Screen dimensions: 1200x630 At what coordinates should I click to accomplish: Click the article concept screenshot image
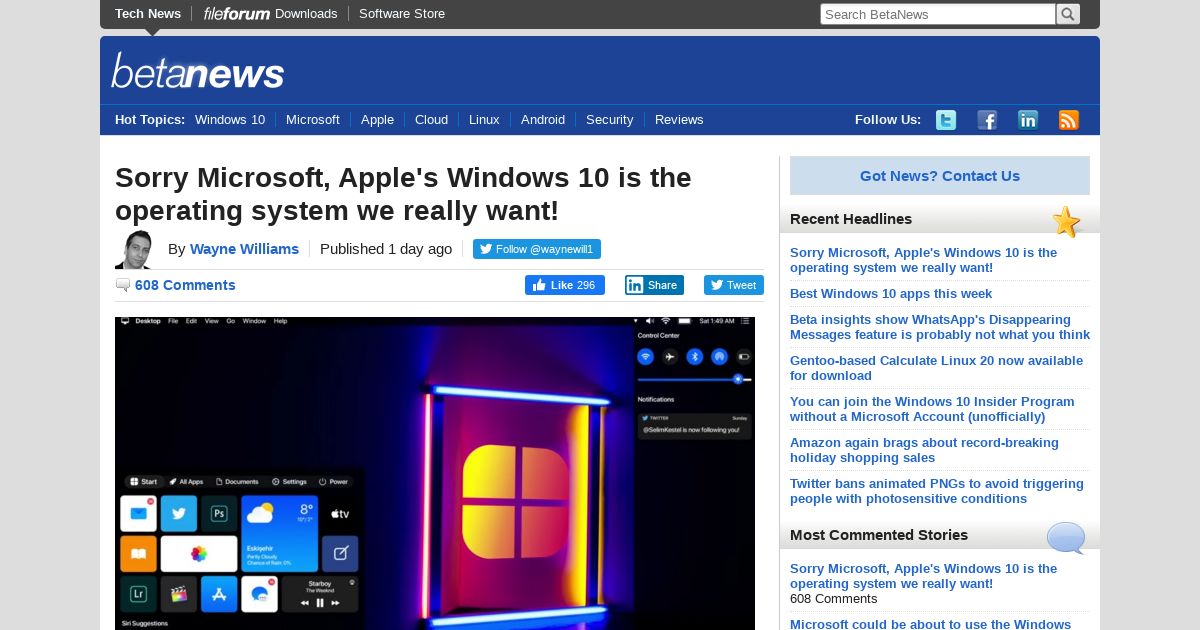coord(435,473)
